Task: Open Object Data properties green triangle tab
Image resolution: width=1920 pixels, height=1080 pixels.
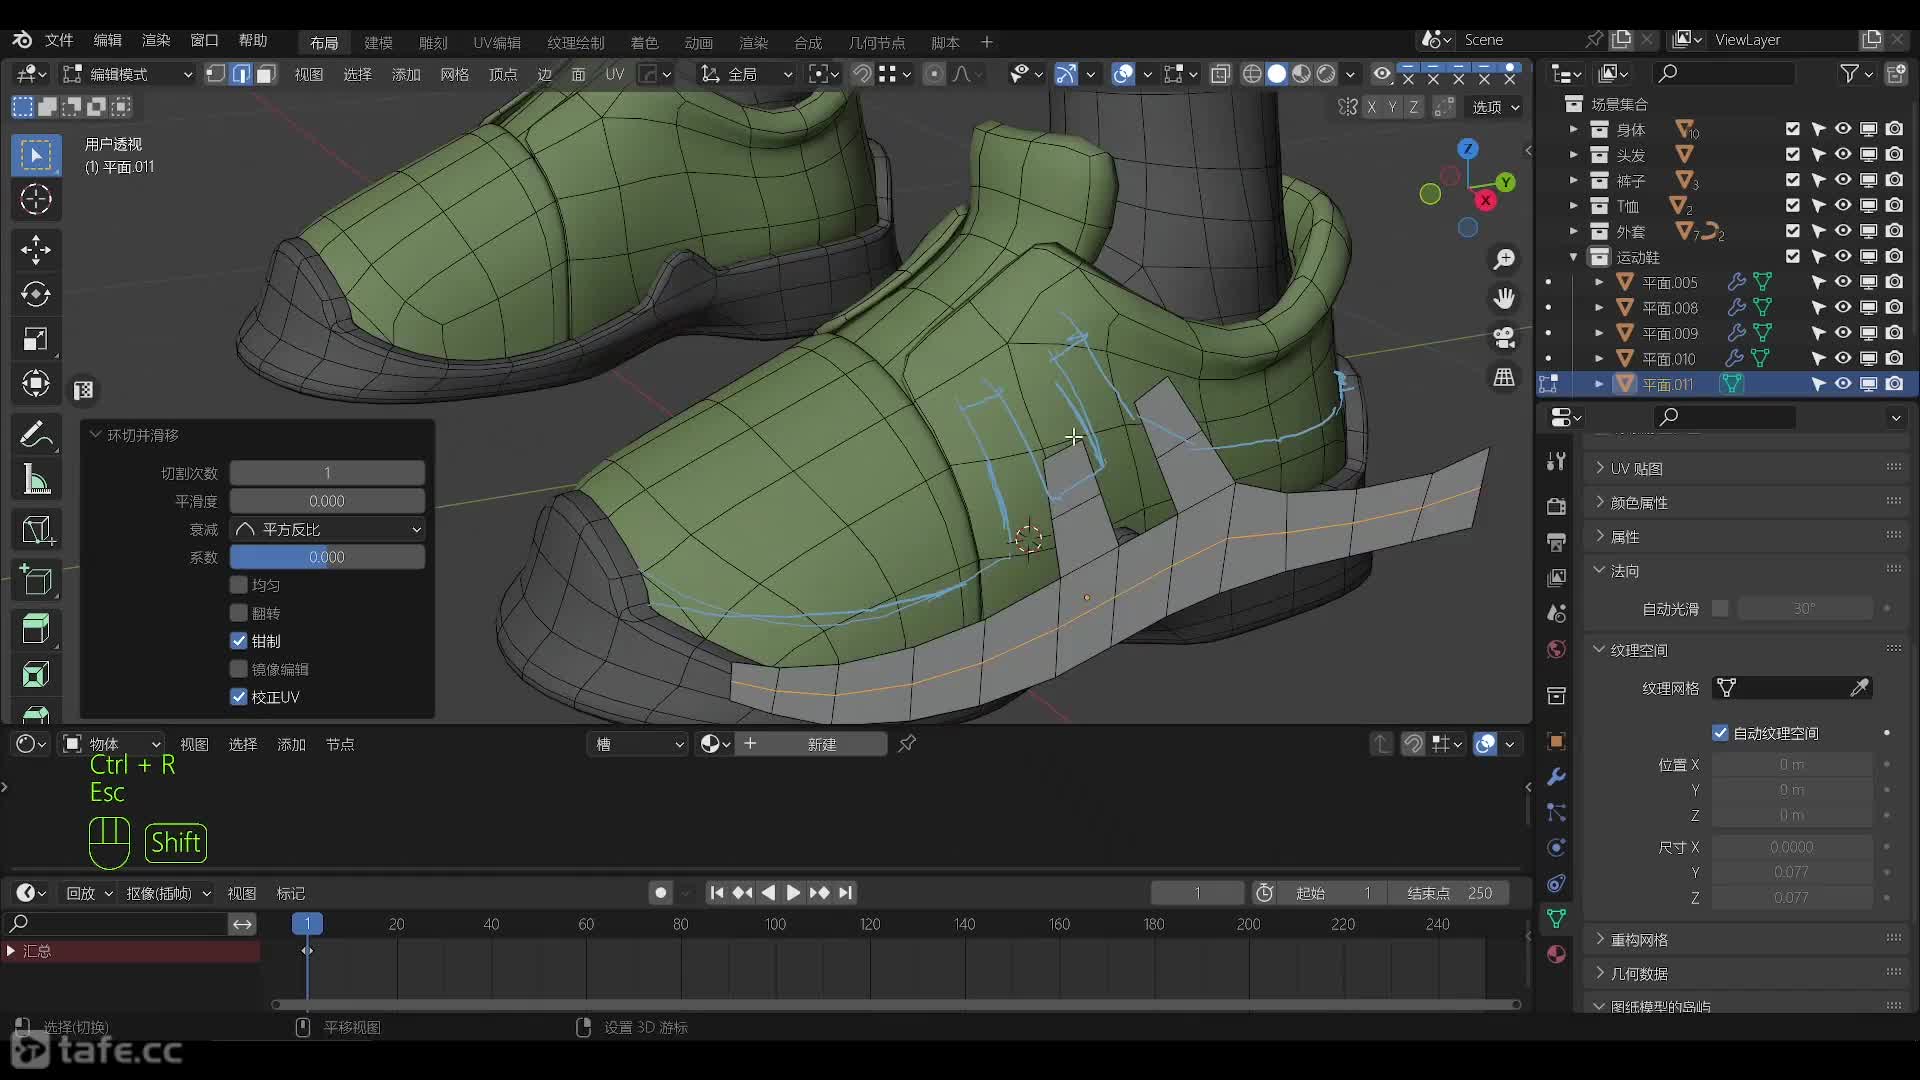Action: [x=1556, y=918]
